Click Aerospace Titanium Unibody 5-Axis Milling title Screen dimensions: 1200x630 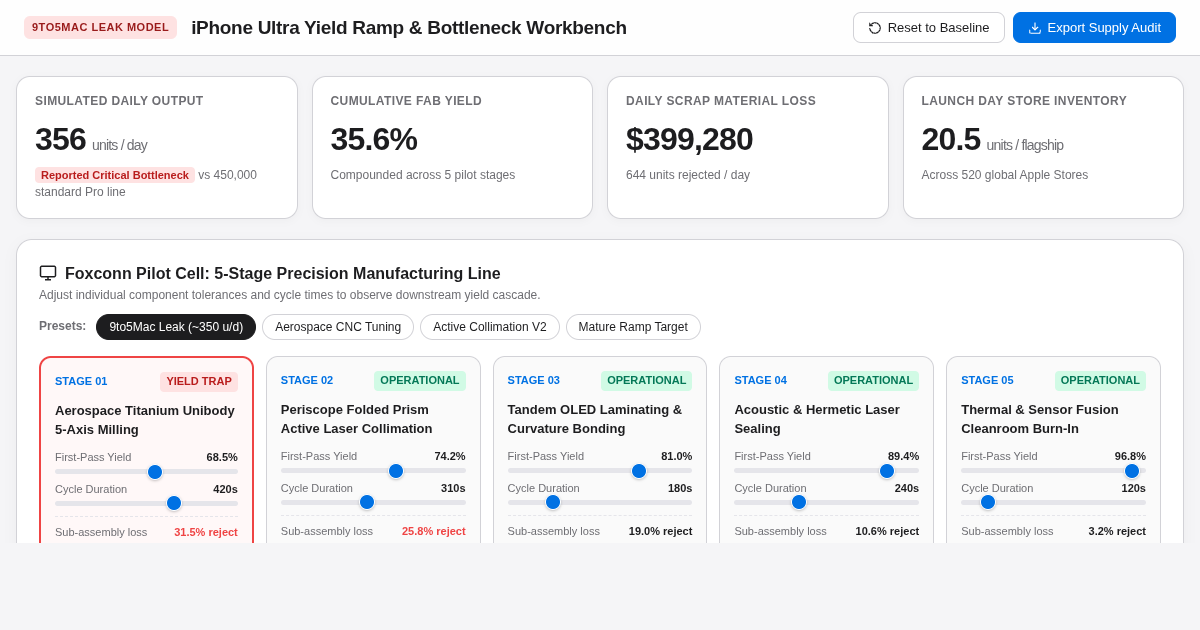click(x=145, y=420)
